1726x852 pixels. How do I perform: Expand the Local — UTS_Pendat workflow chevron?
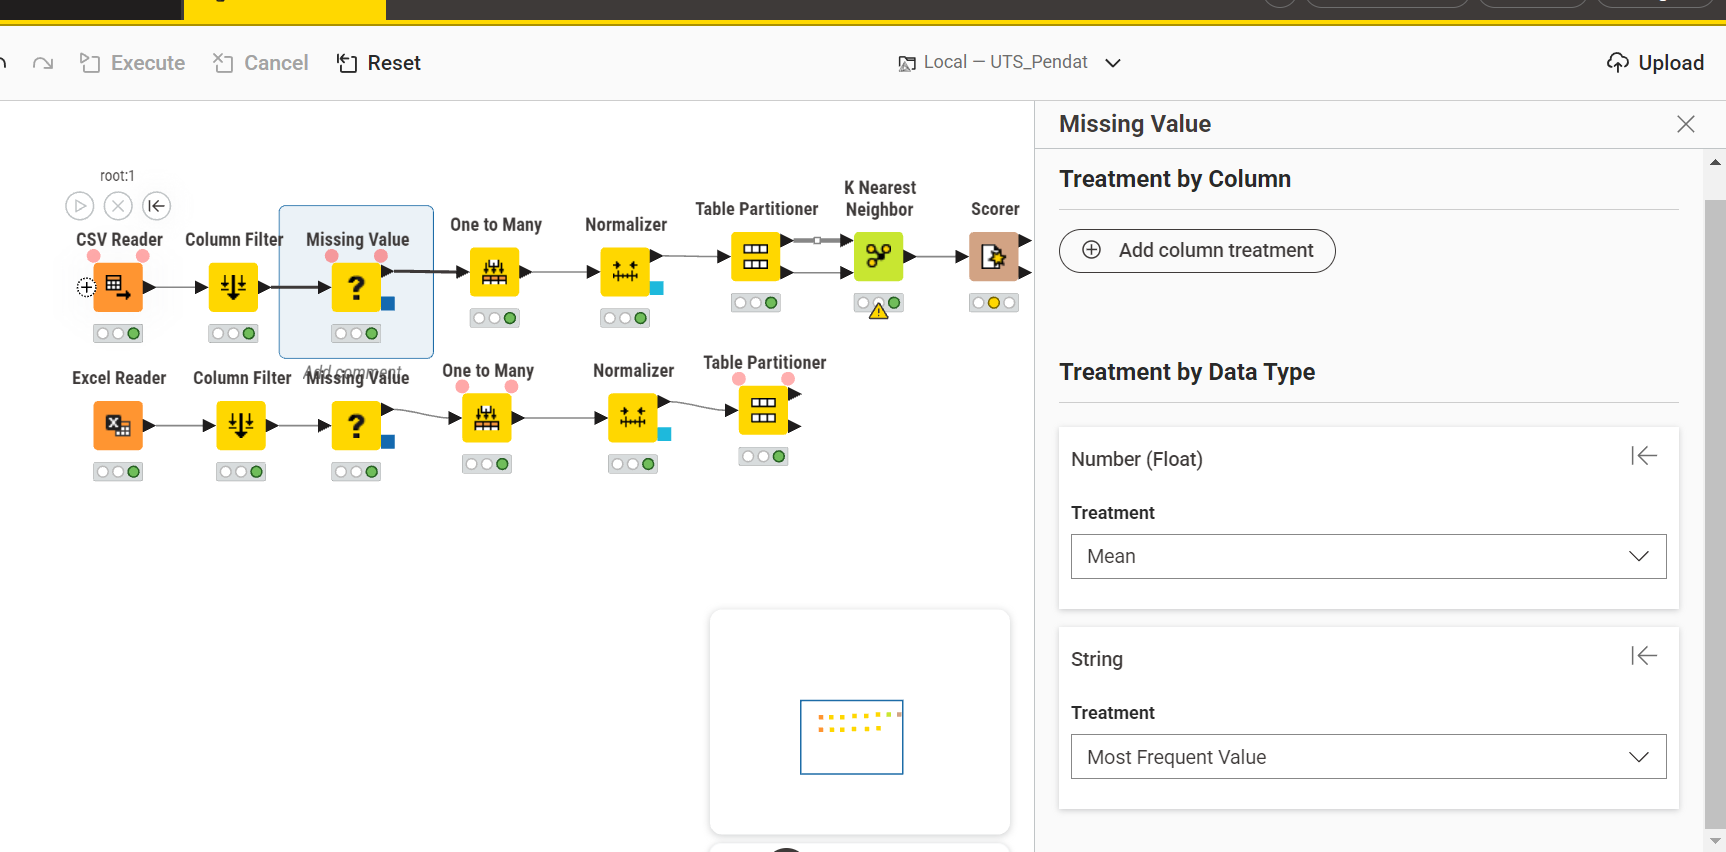[x=1113, y=63]
